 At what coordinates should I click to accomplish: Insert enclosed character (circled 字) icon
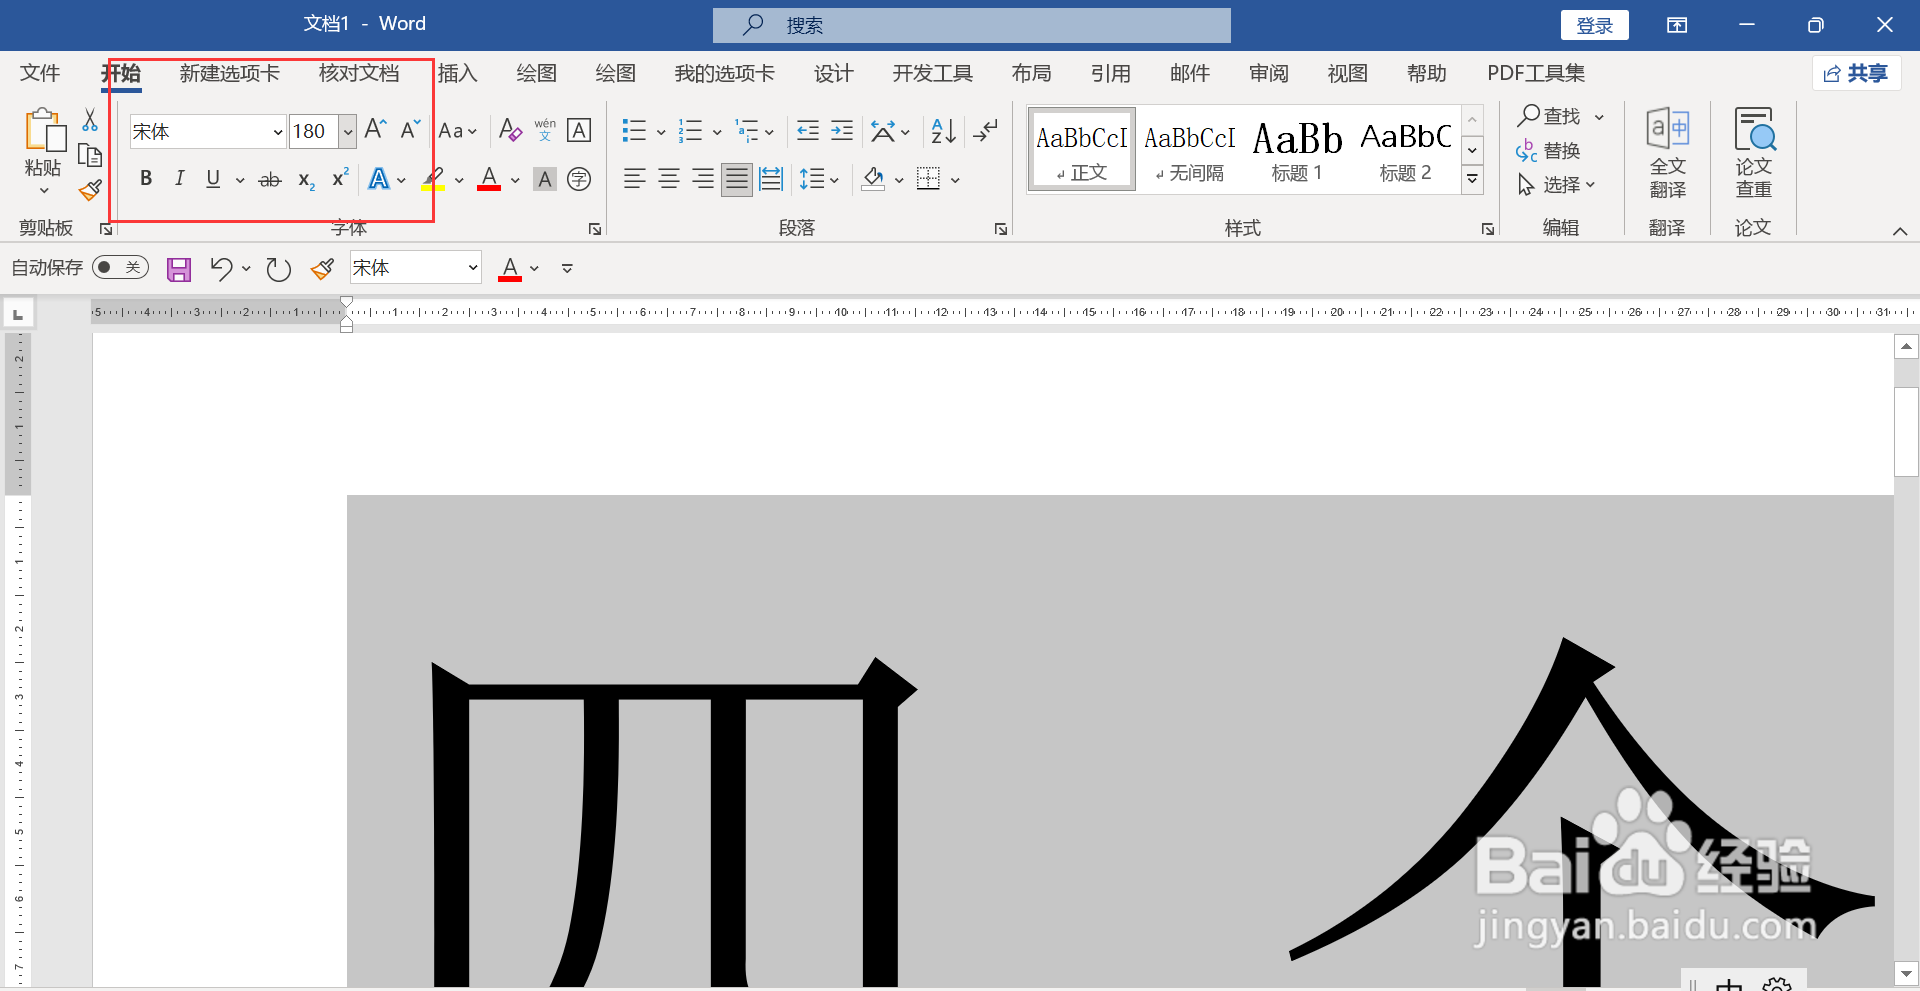579,179
